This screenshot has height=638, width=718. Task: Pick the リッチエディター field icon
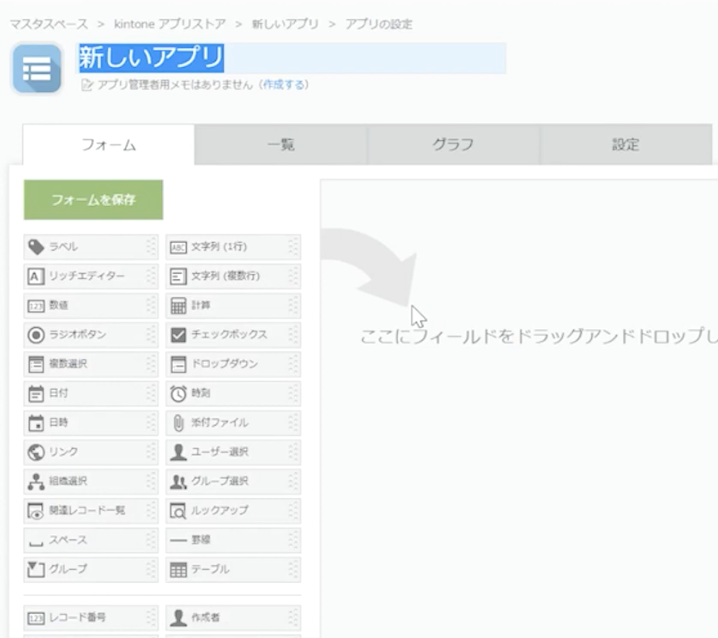(x=36, y=277)
